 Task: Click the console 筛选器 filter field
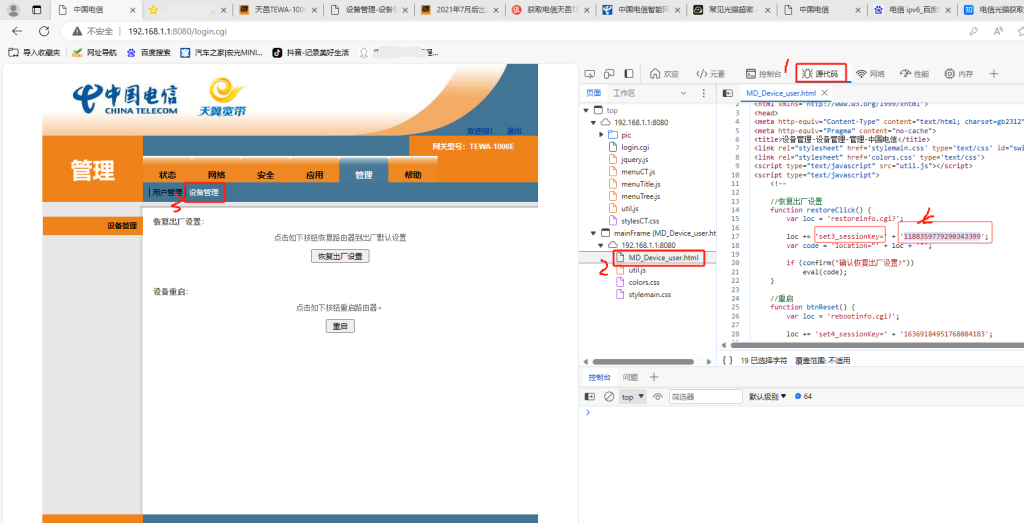click(706, 396)
